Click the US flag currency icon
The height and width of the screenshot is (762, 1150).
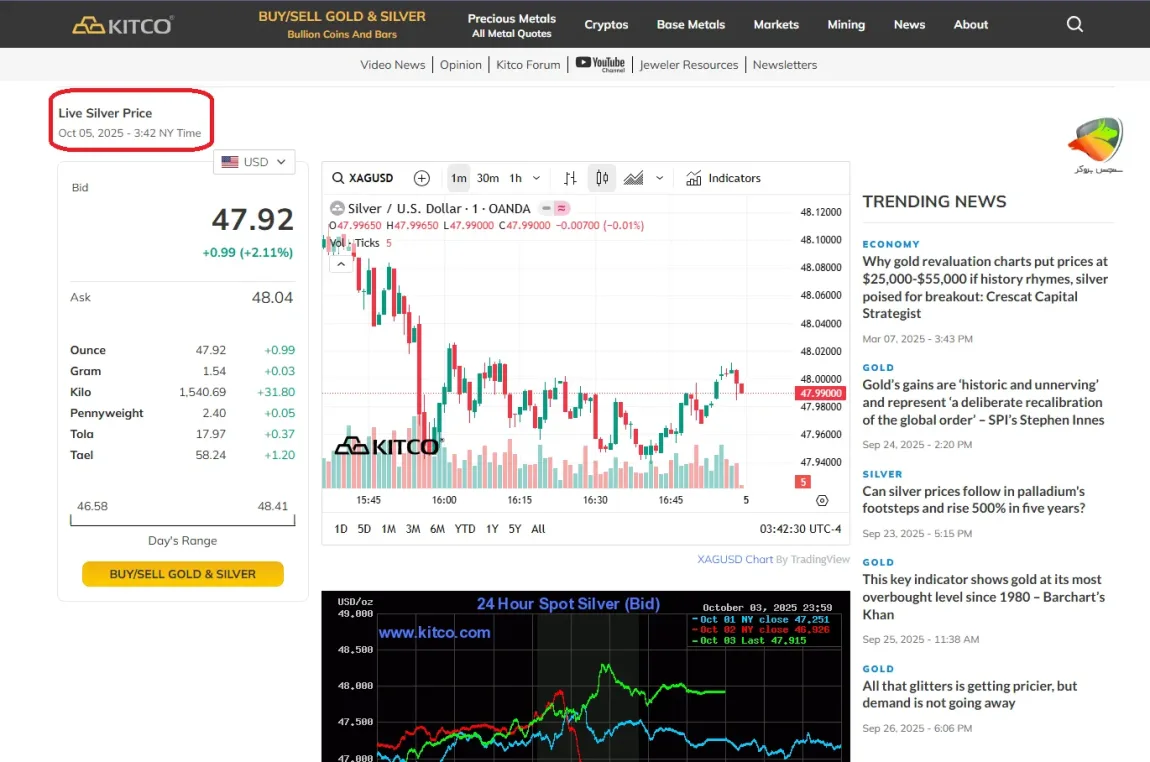(x=230, y=162)
